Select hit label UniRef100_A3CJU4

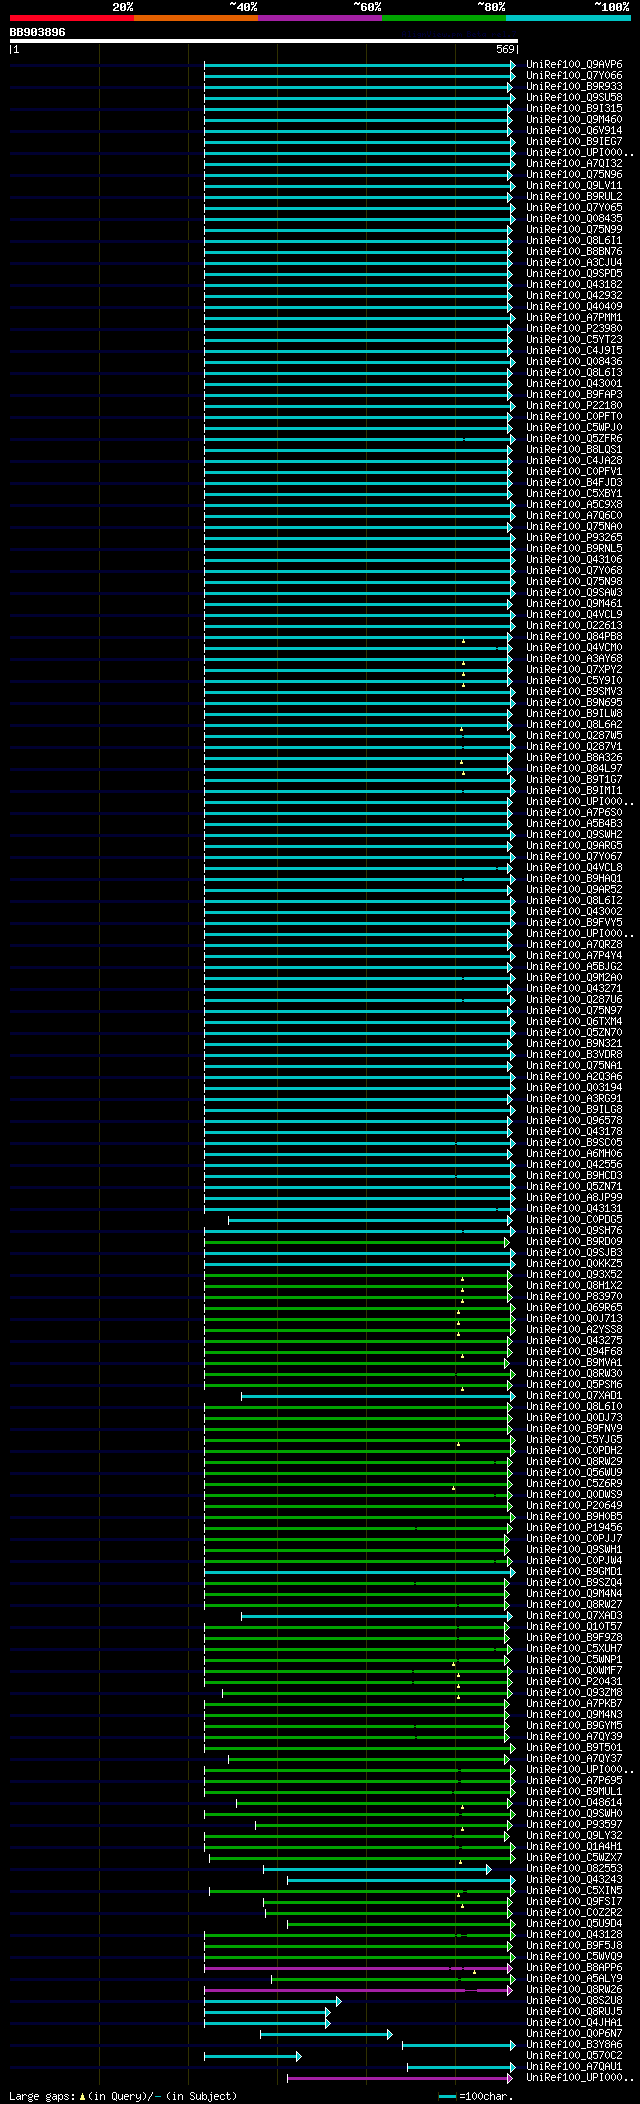point(574,263)
